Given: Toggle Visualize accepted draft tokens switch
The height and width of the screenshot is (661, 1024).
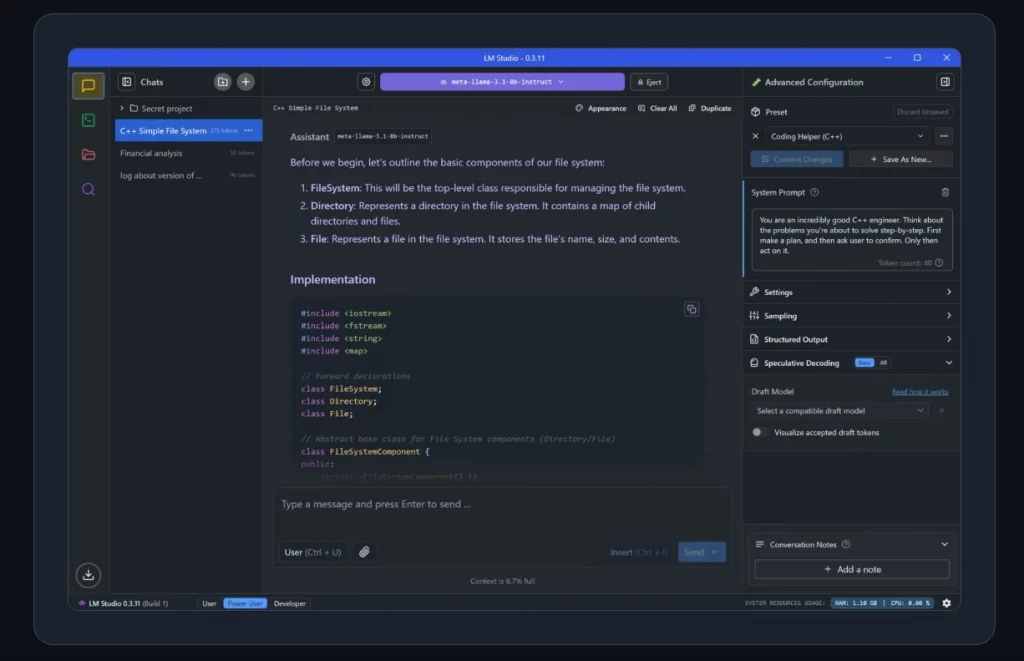Looking at the screenshot, I should point(761,432).
